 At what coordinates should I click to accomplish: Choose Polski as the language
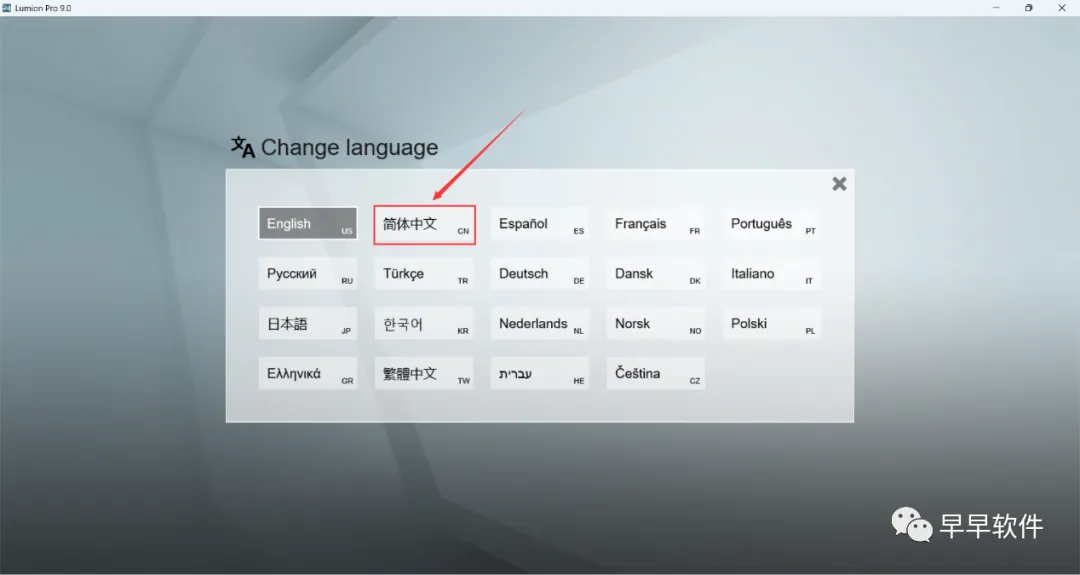[771, 324]
